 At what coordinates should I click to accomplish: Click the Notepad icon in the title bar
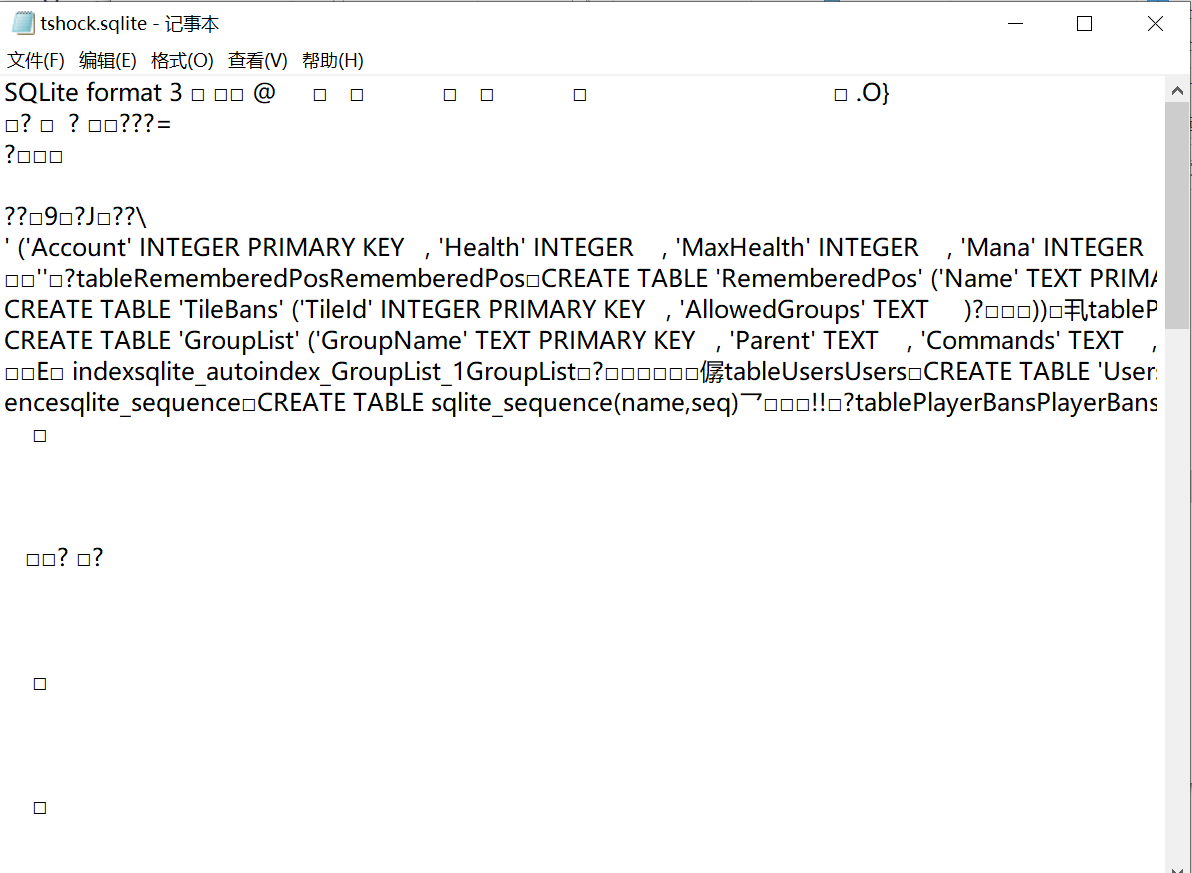point(23,24)
